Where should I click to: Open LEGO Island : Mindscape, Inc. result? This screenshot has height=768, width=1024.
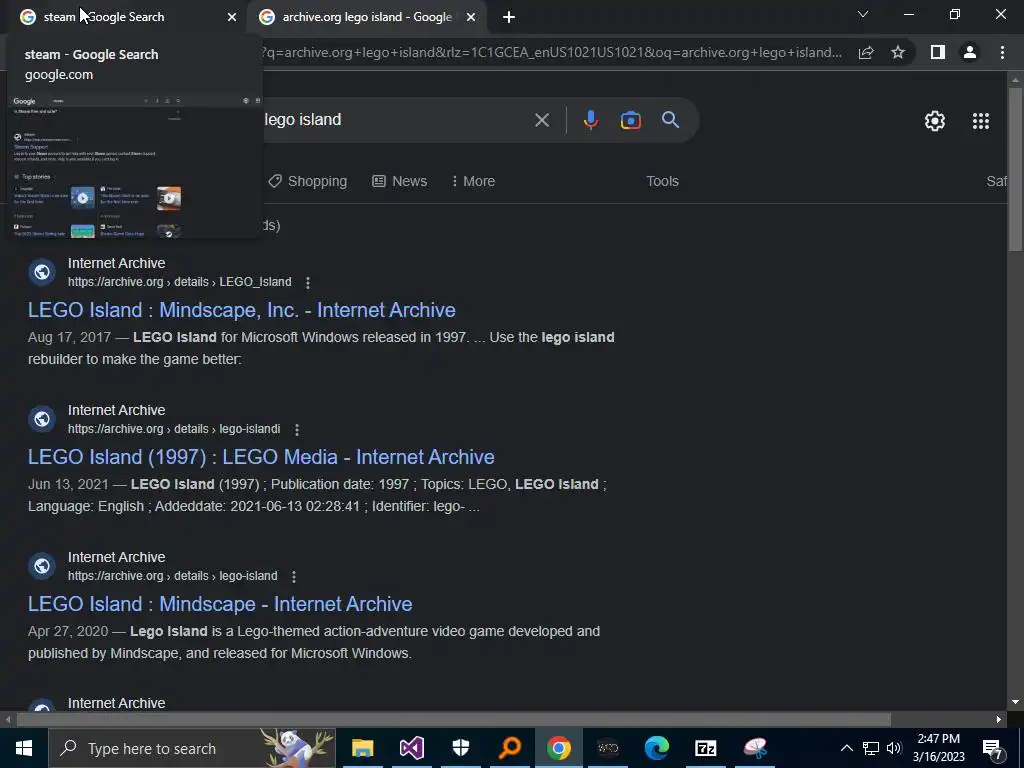(x=242, y=310)
